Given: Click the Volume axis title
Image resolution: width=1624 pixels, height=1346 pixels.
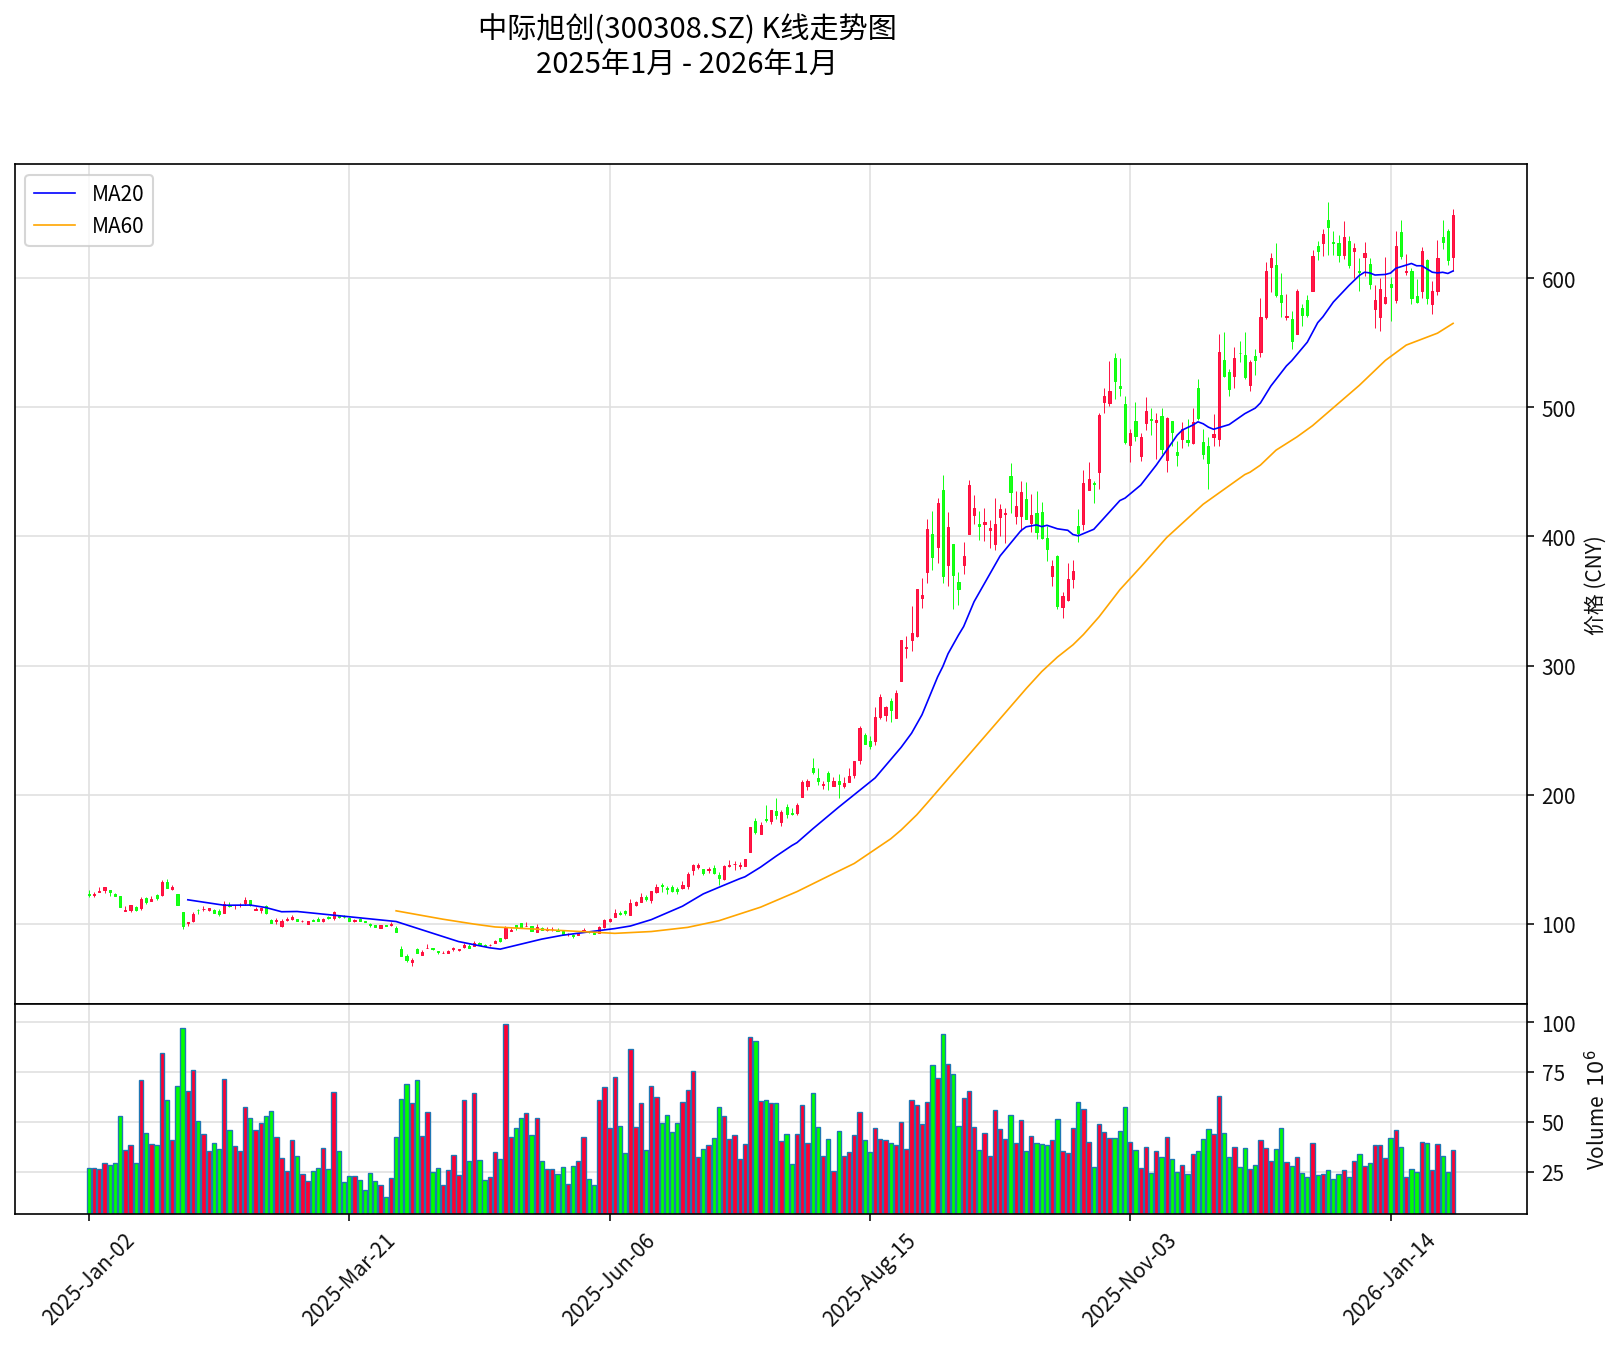Looking at the screenshot, I should [1594, 1110].
